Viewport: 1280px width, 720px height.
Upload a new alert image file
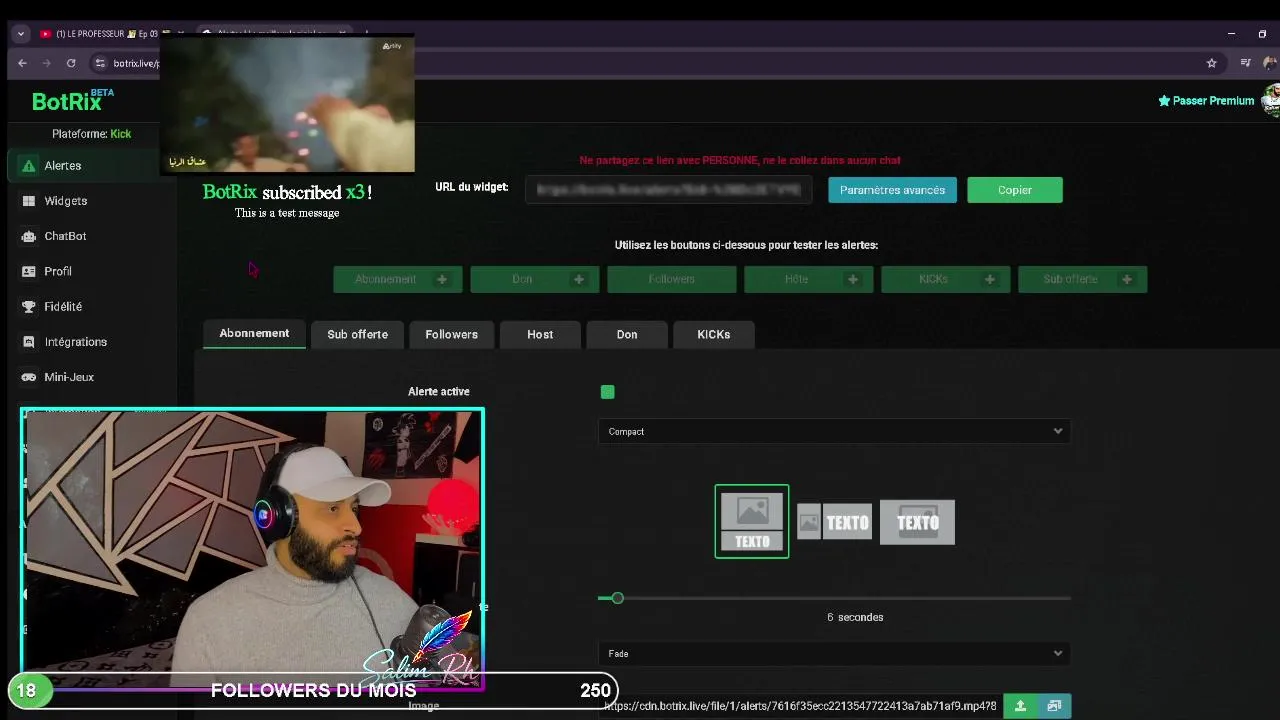pyautogui.click(x=1020, y=706)
